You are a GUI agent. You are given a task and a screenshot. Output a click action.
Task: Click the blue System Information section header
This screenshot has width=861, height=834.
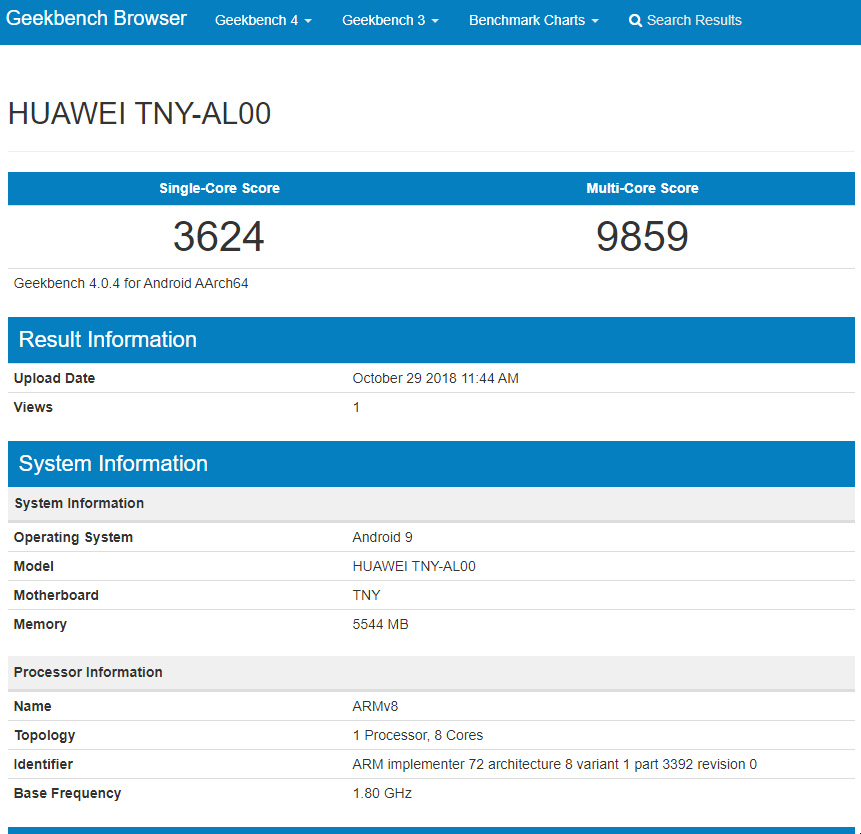click(431, 464)
